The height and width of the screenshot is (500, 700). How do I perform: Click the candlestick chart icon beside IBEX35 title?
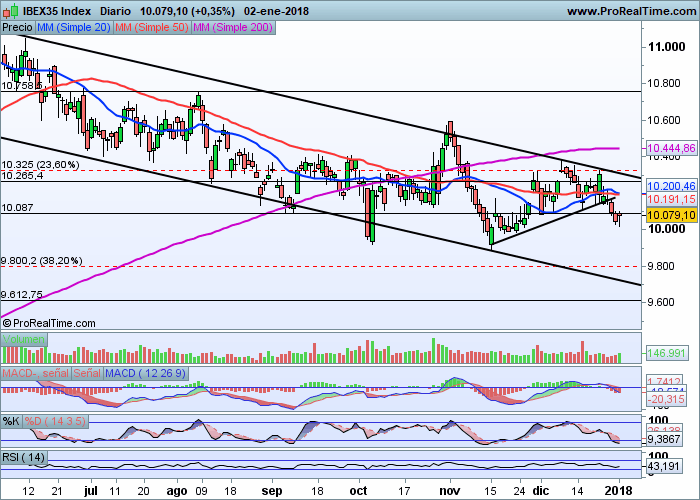point(10,10)
